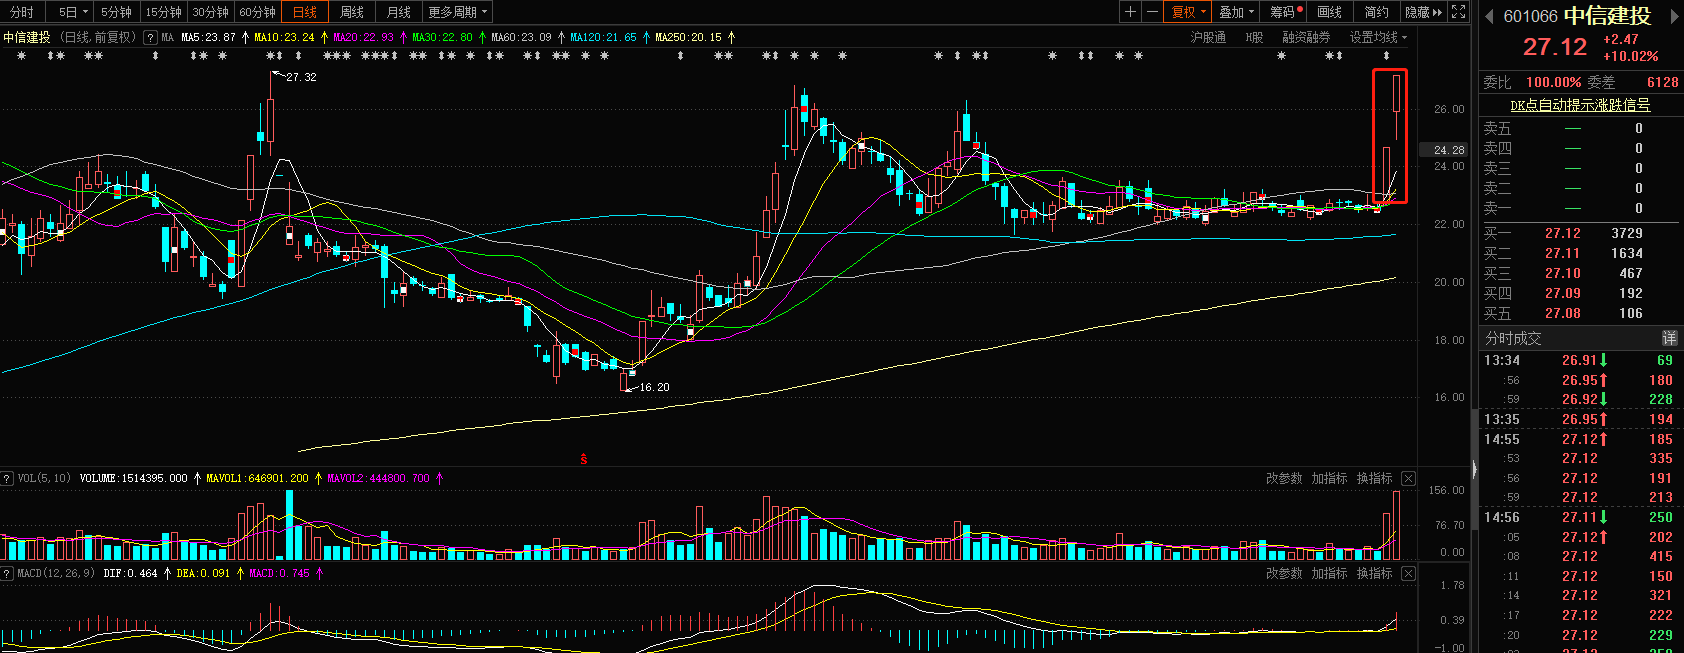Click 换指标 in VOL panel

click(1374, 479)
